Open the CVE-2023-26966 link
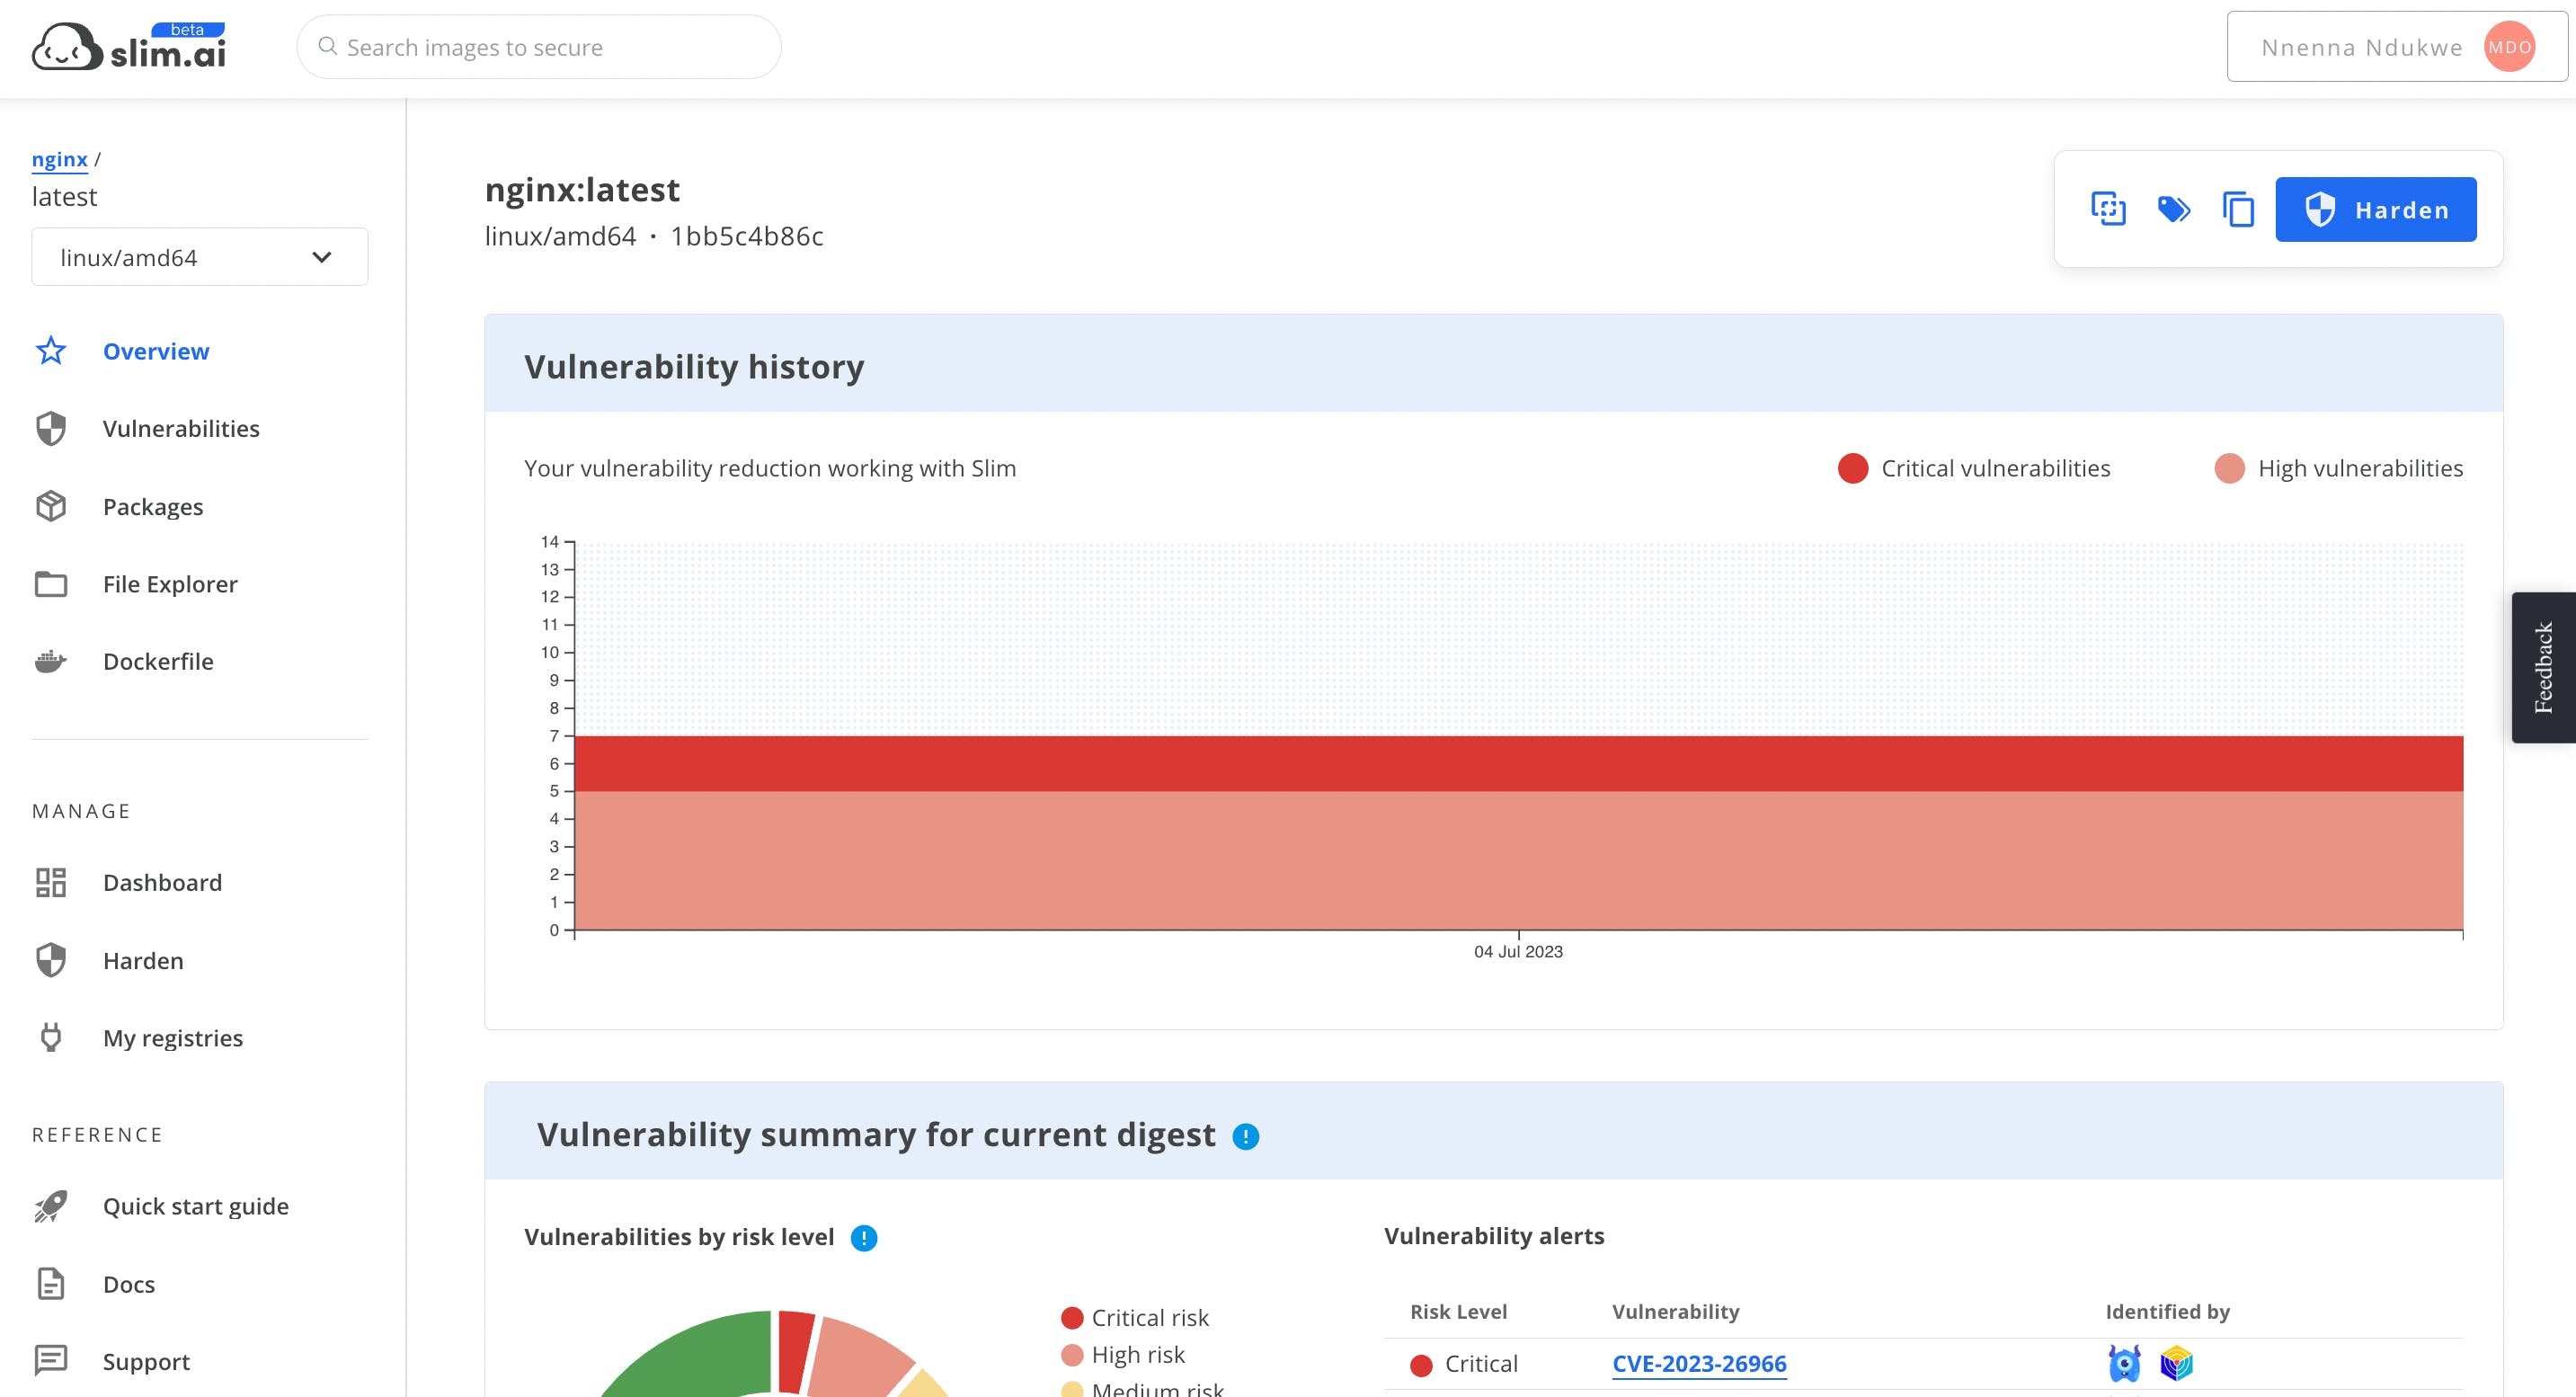2576x1397 pixels. tap(1698, 1363)
